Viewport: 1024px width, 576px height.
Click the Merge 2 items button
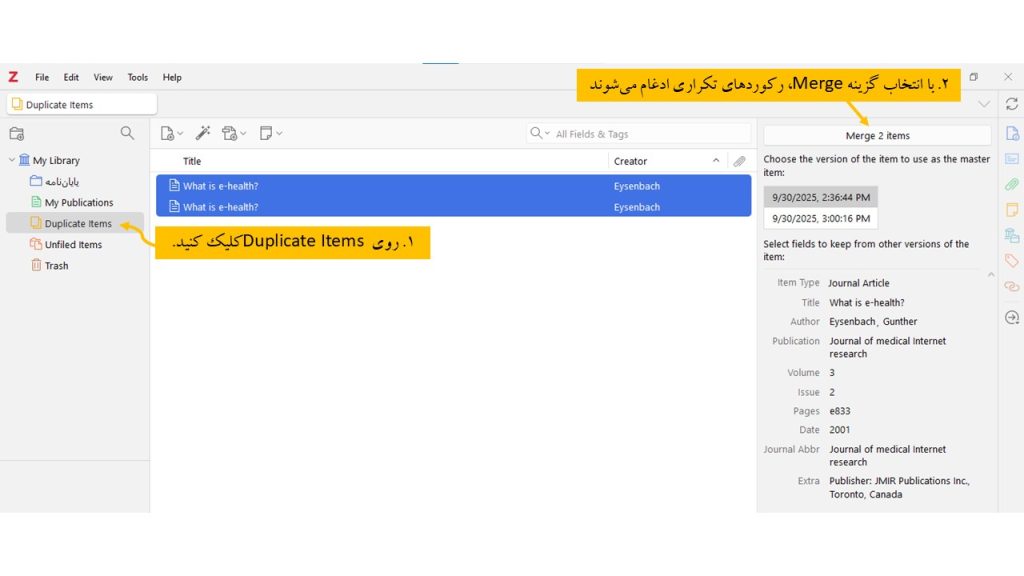(876, 135)
